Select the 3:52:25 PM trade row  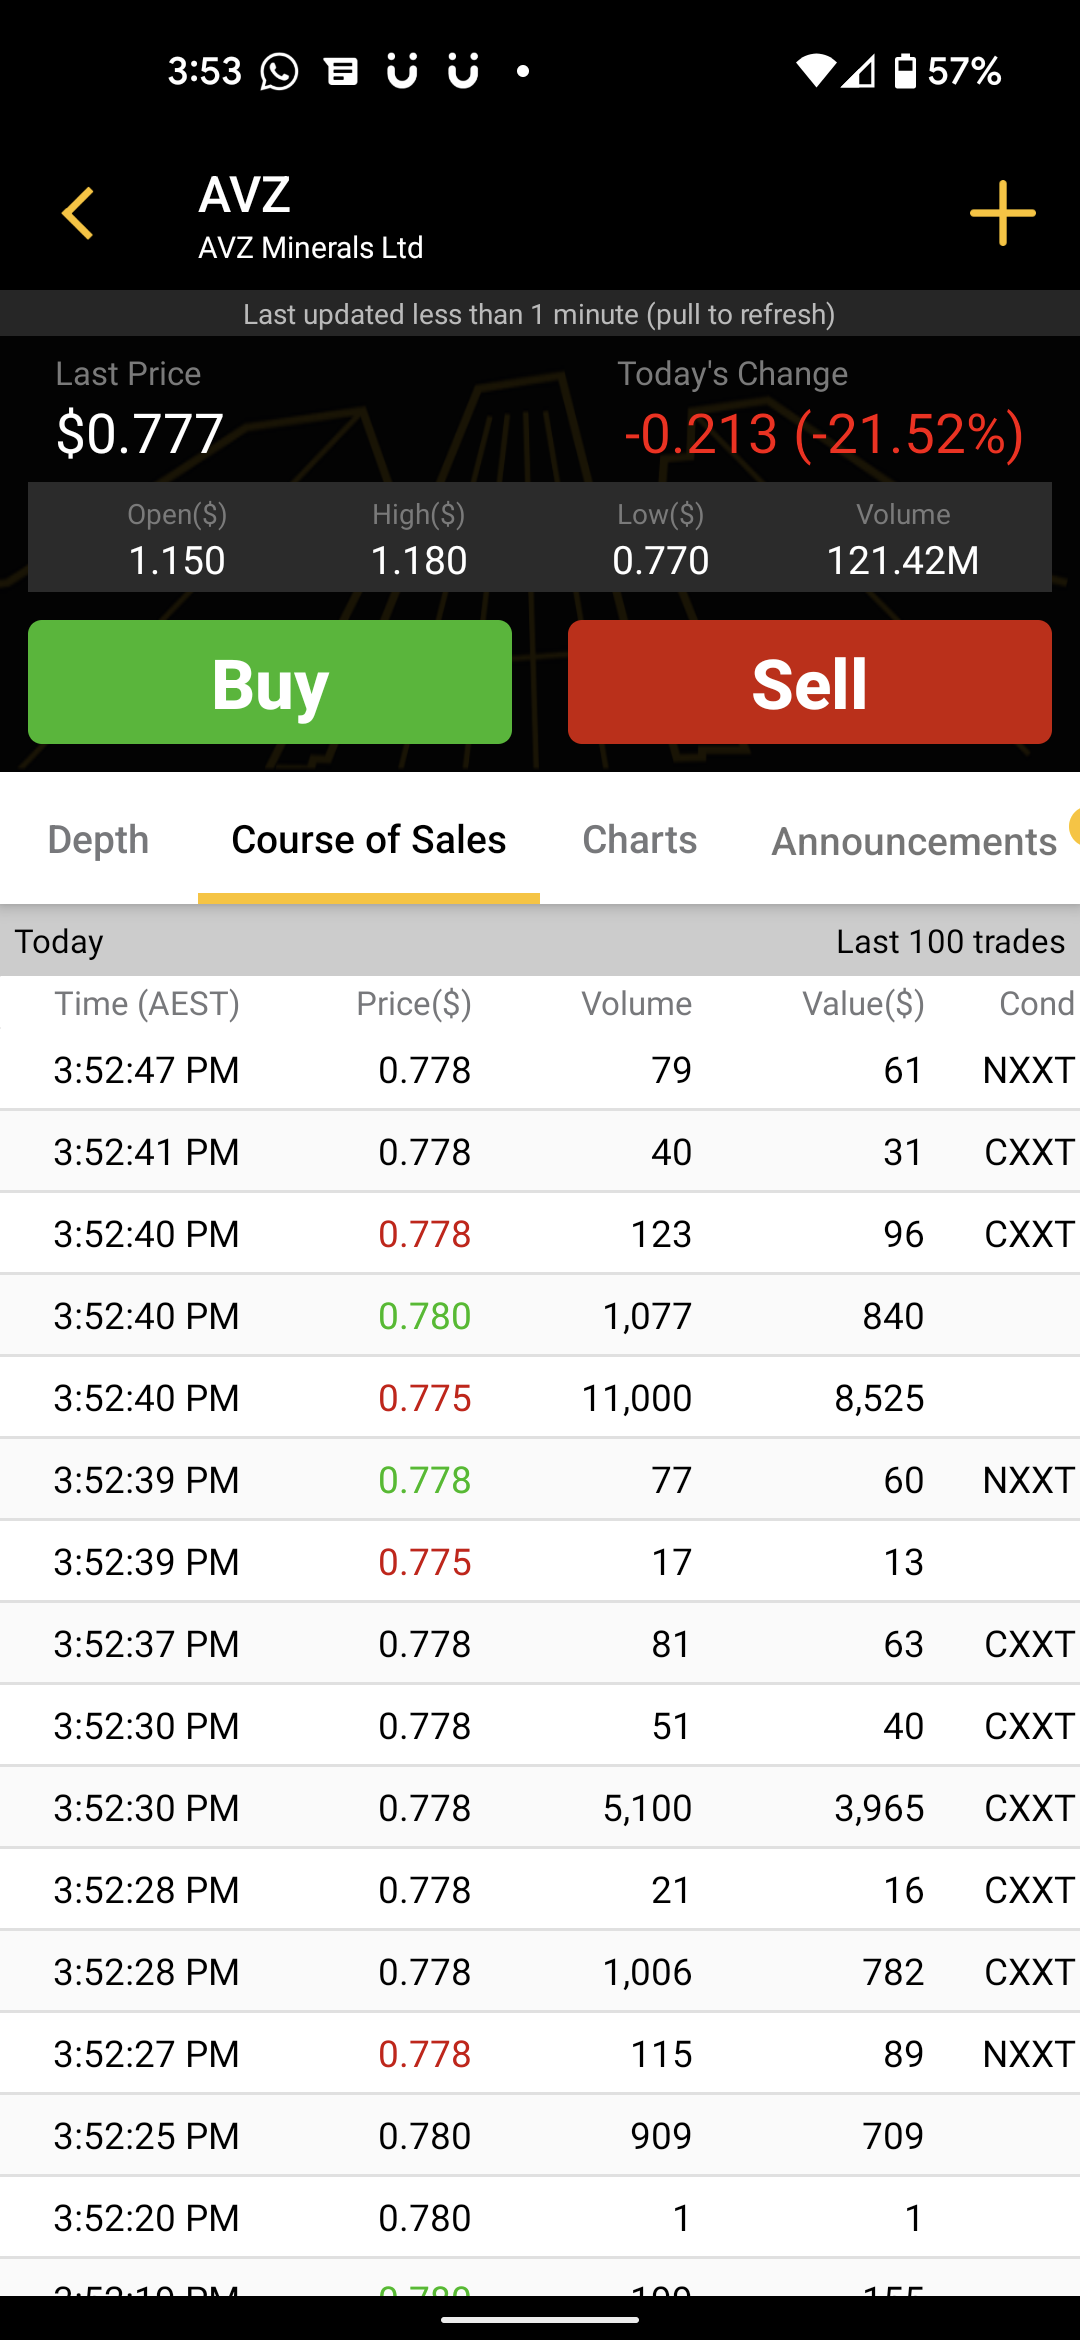click(x=540, y=2136)
